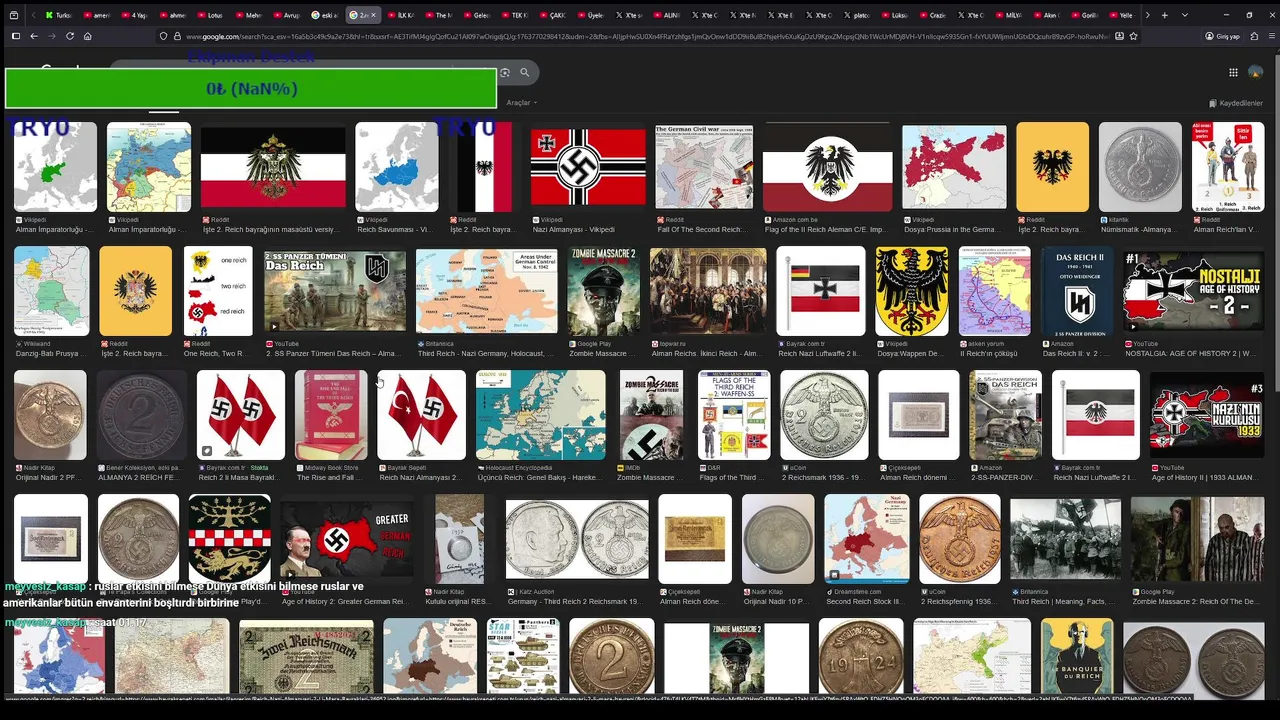Bookmark this page with the star
The width and height of the screenshot is (1280, 720).
1133,36
